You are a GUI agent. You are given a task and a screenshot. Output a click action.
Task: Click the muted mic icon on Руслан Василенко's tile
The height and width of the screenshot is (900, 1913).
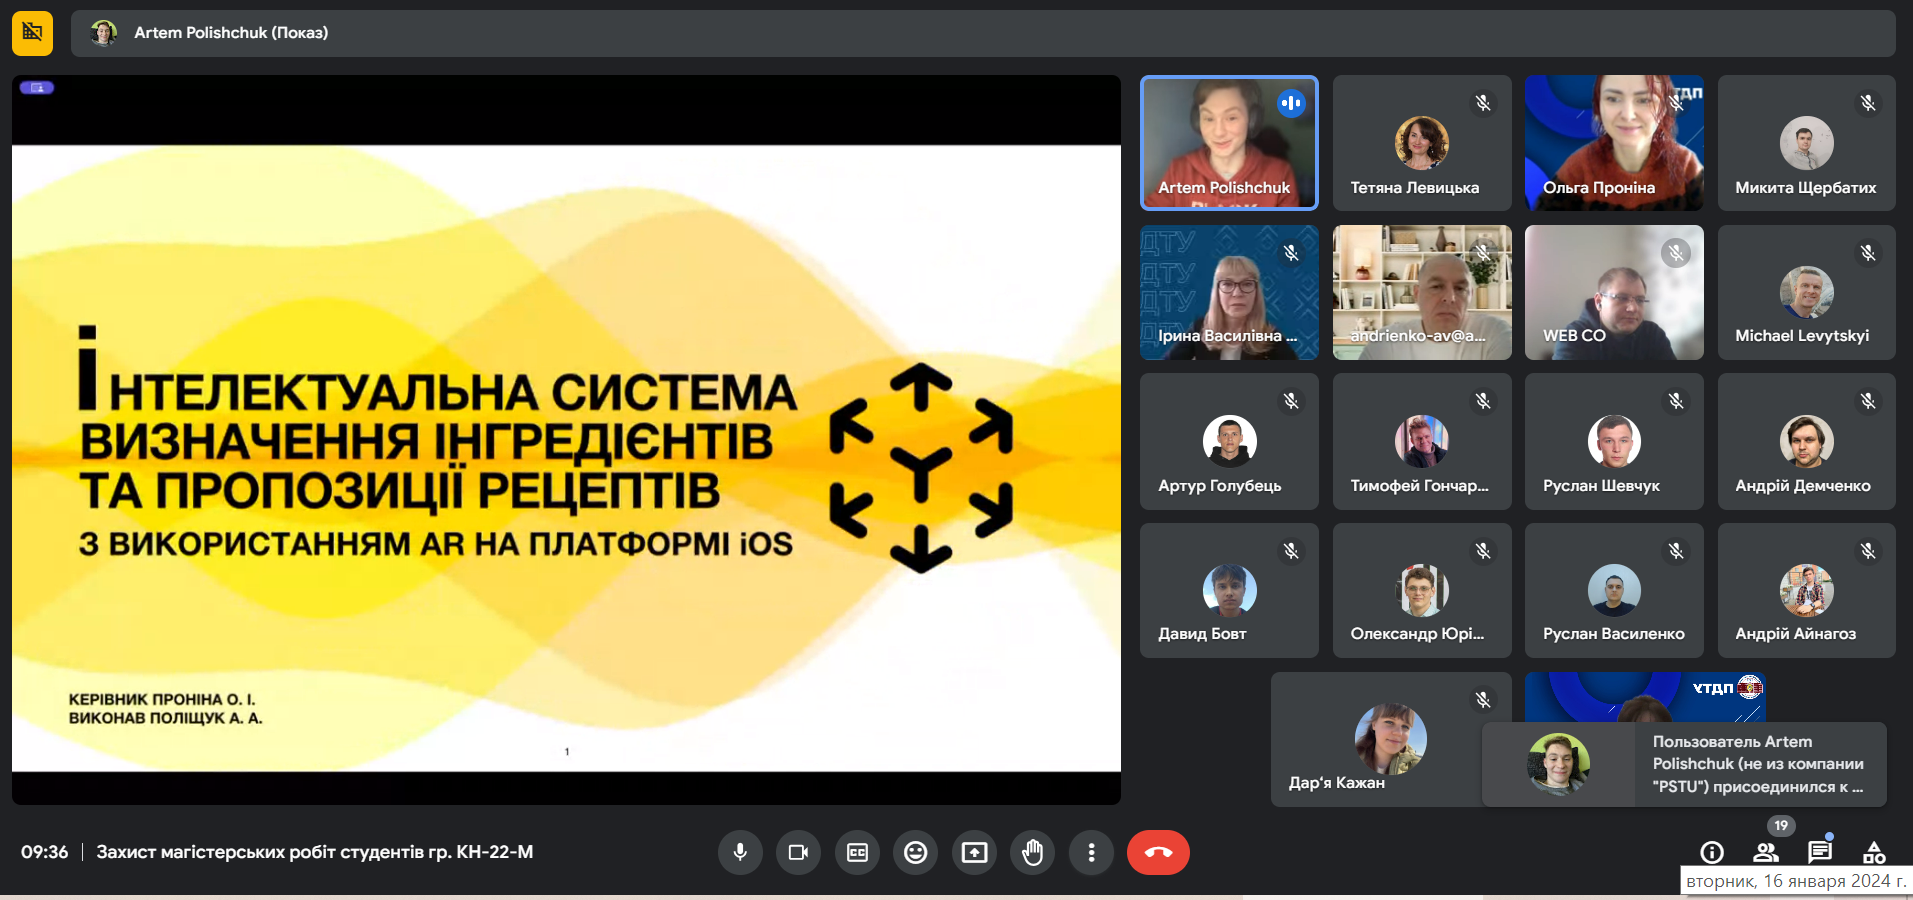click(x=1676, y=551)
